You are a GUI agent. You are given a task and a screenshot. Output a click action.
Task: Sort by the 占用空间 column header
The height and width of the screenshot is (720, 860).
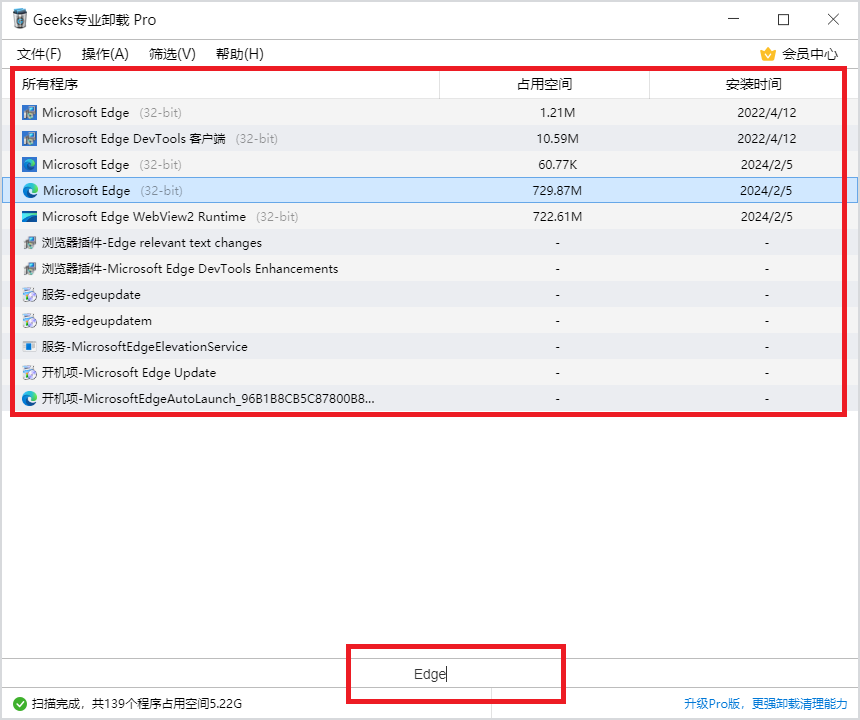[x=545, y=84]
